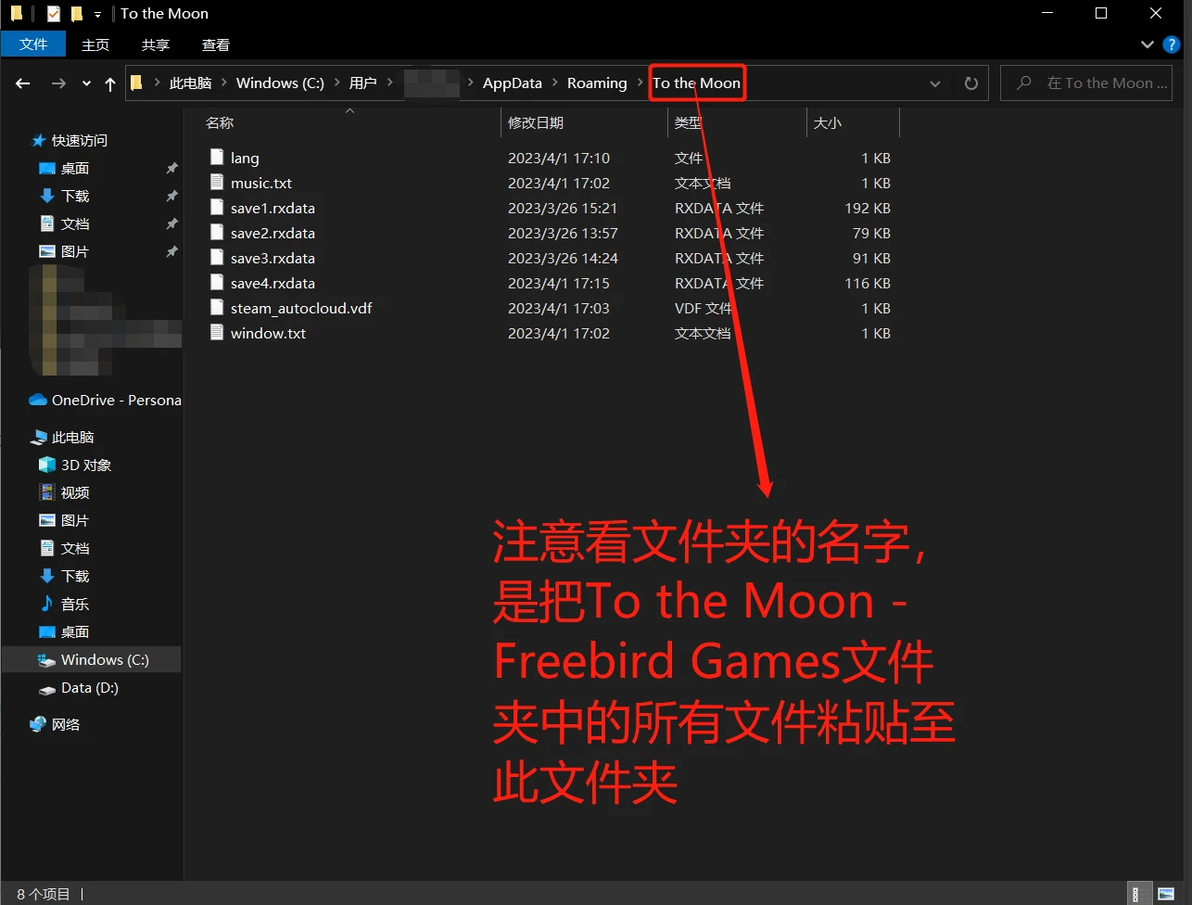Viewport: 1192px width, 905px height.
Task: Select Data (D:) drive in sidebar
Action: click(x=89, y=687)
